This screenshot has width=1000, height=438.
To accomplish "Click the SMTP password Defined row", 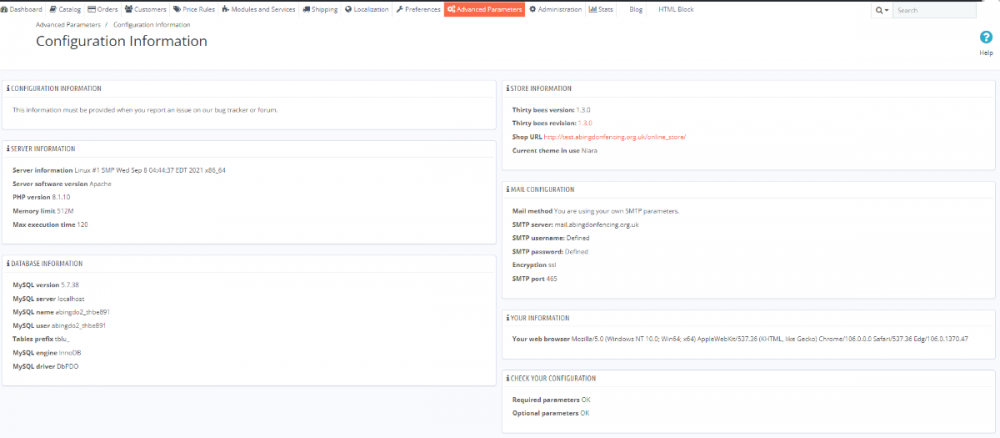I will (x=550, y=251).
